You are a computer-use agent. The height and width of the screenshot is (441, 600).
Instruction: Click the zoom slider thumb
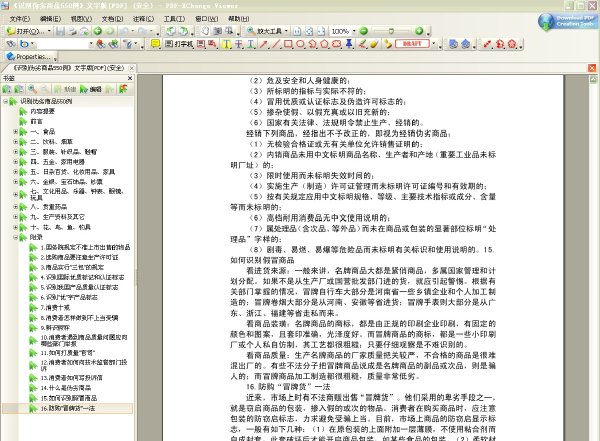[x=391, y=31]
